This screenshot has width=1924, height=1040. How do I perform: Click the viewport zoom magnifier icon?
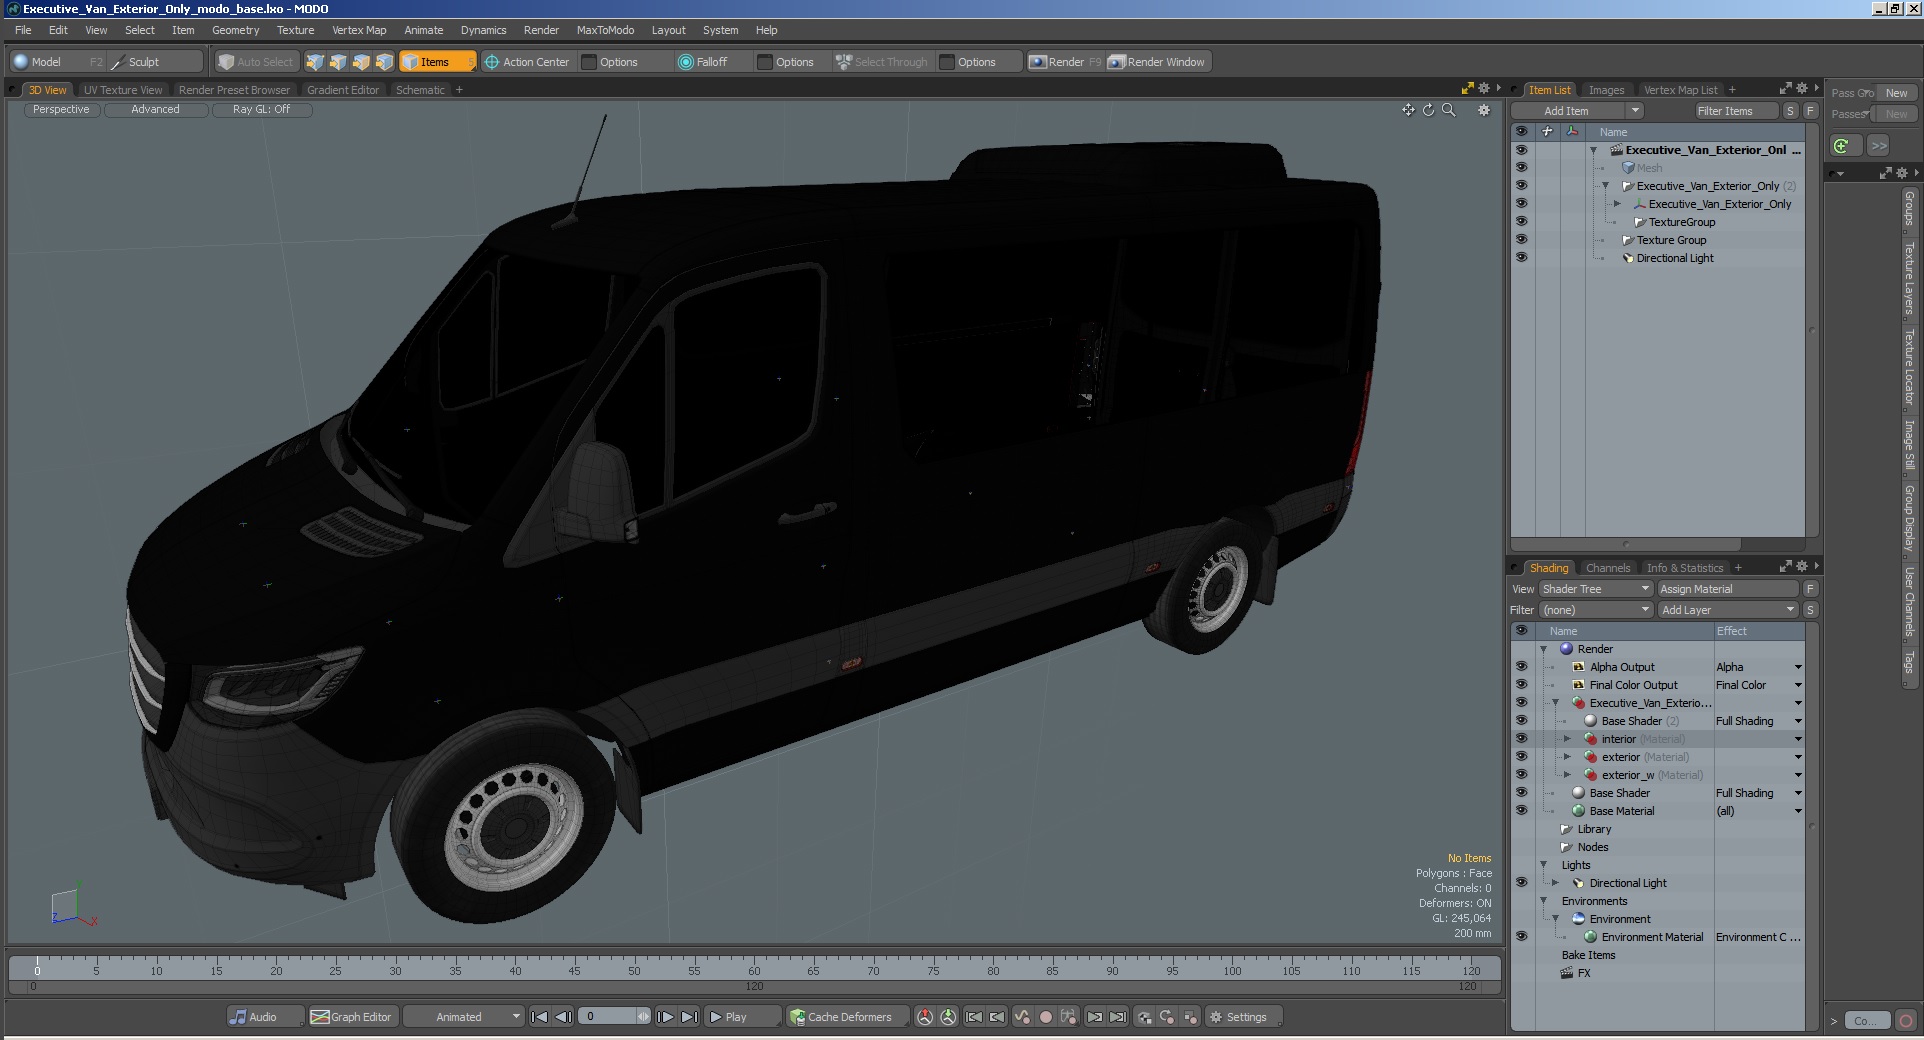pyautogui.click(x=1448, y=110)
